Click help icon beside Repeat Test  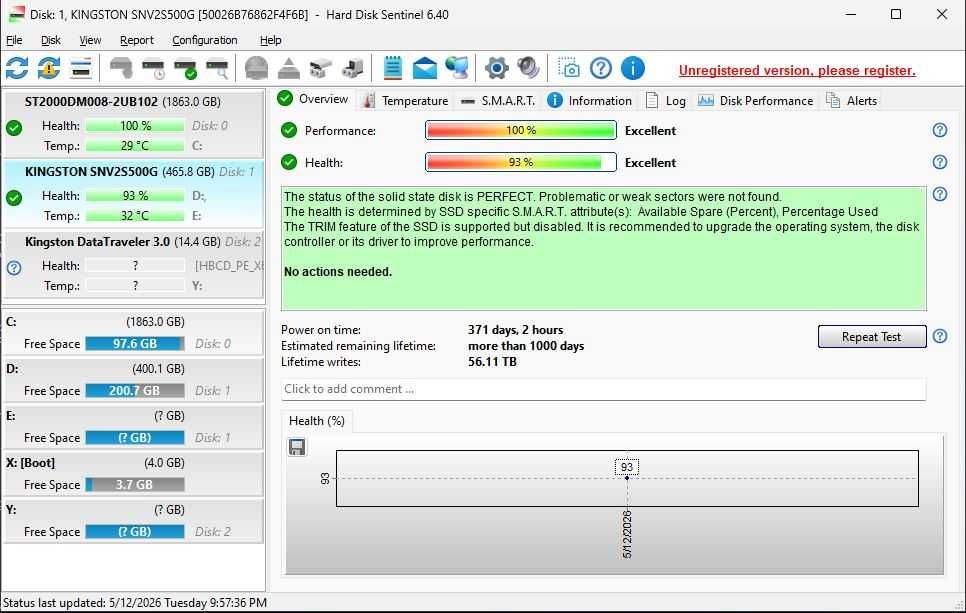click(x=940, y=336)
